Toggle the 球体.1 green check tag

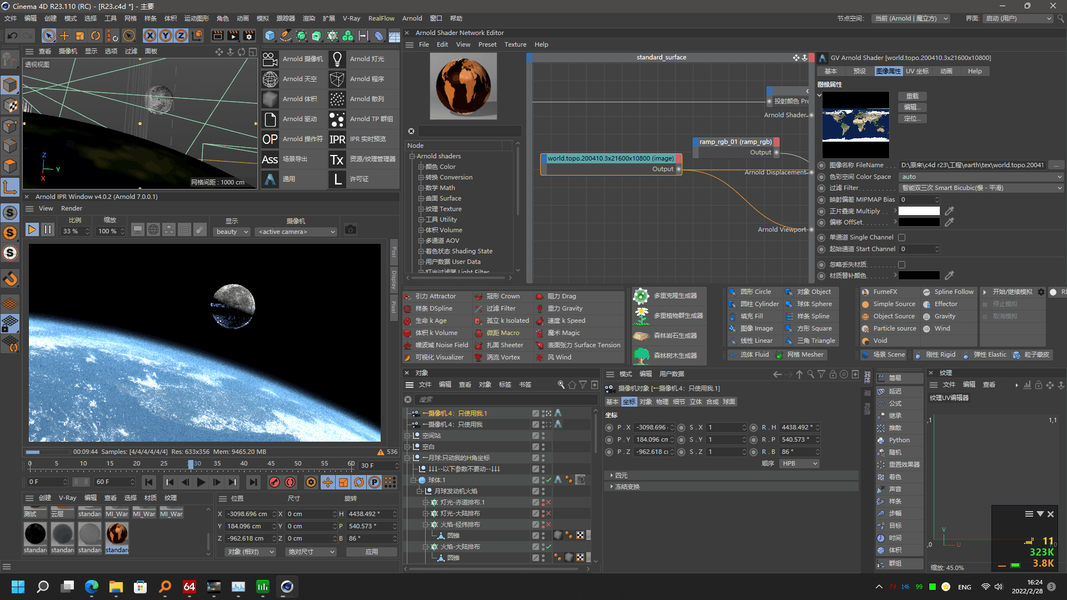548,480
